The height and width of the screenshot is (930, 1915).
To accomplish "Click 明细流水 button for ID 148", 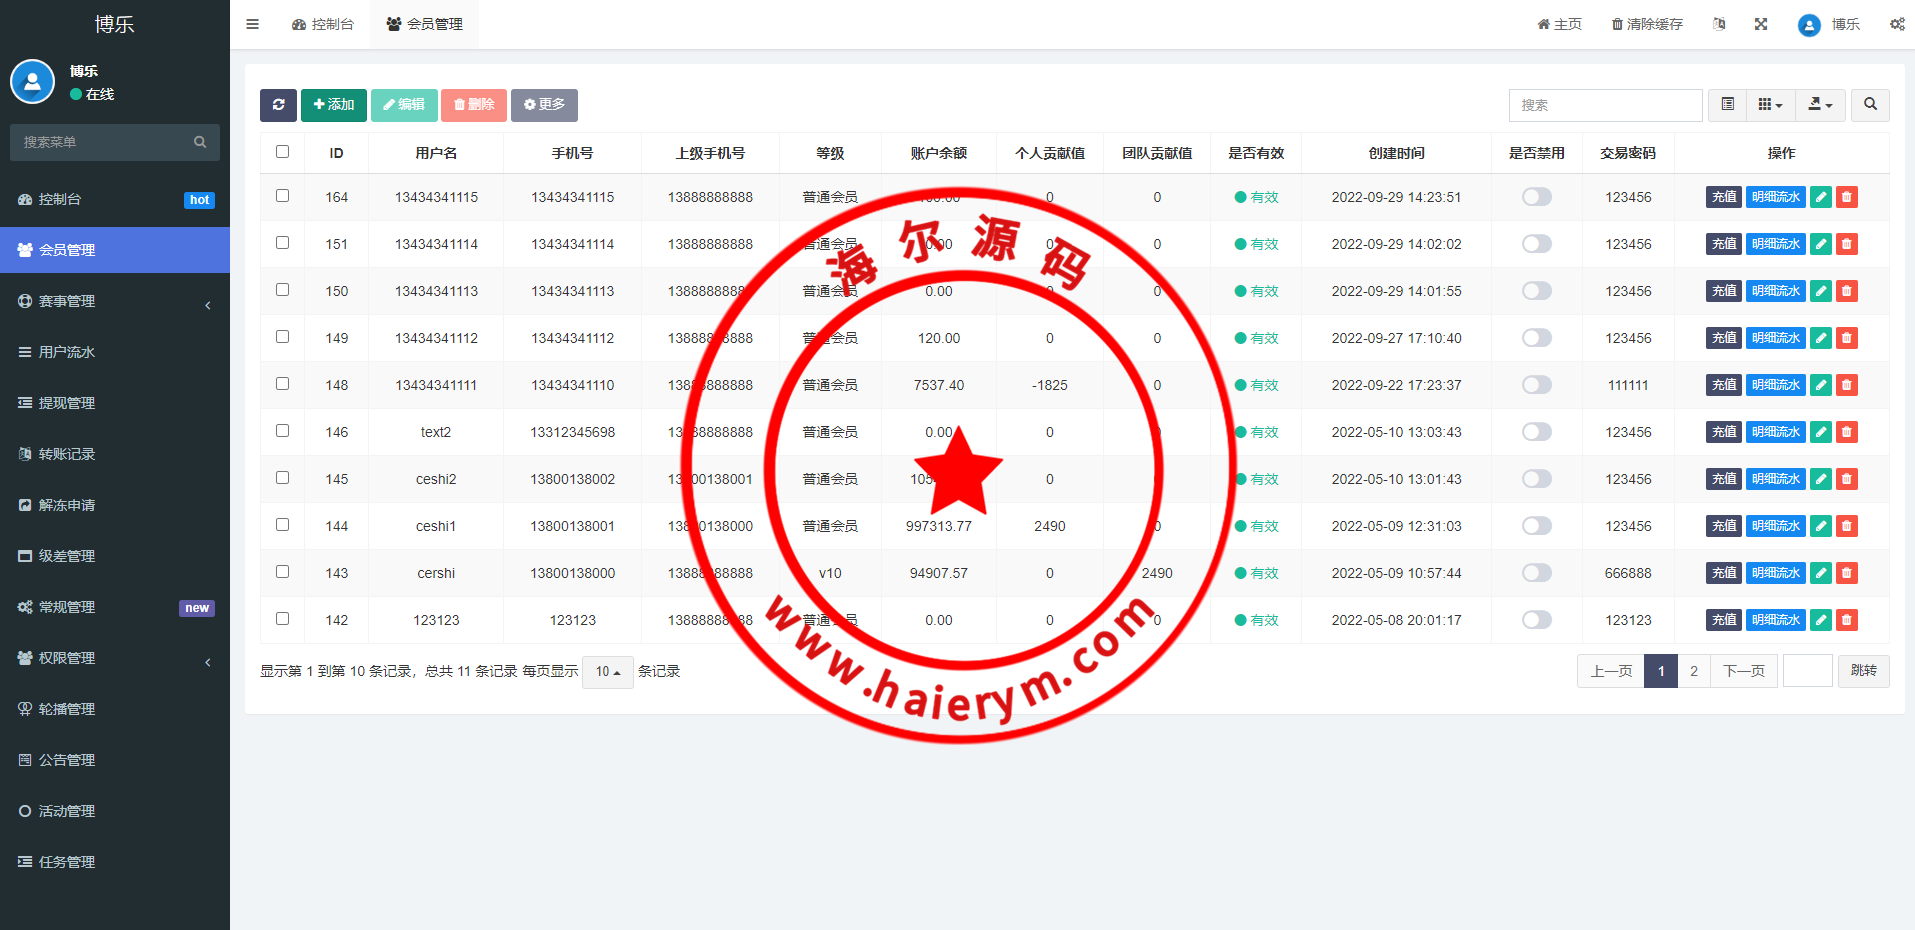I will click(1776, 385).
